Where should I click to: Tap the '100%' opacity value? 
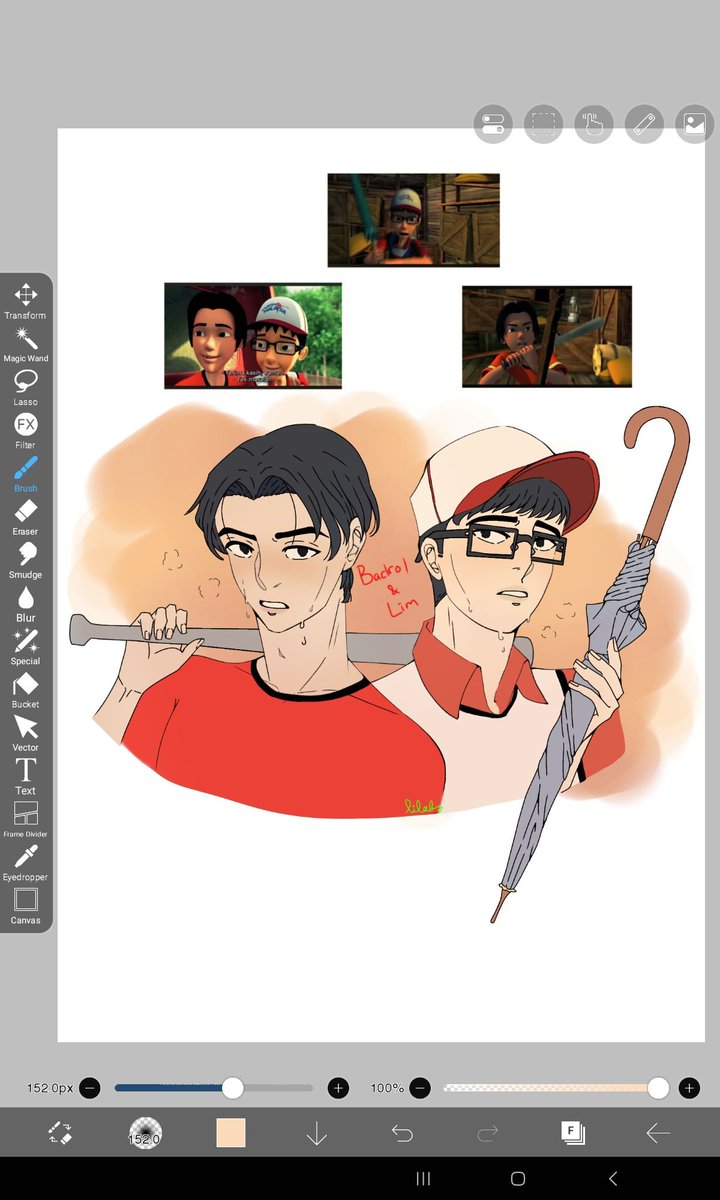point(387,1088)
